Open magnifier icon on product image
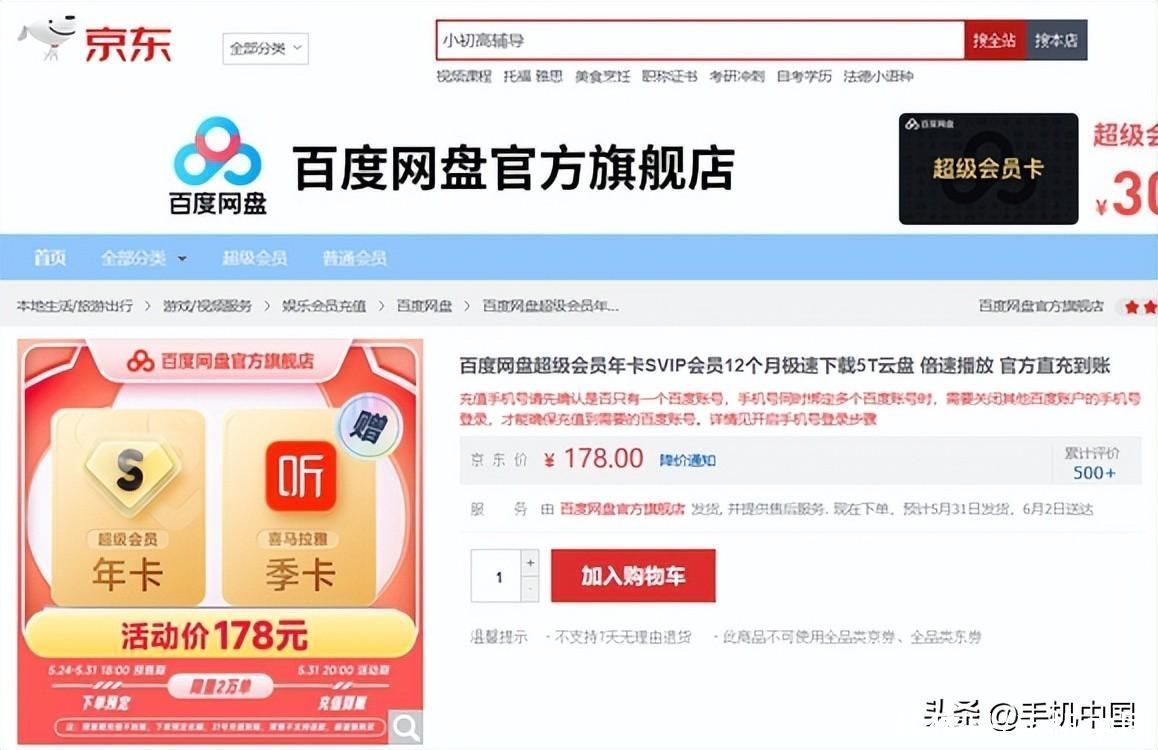Viewport: 1158px width, 750px height. click(405, 727)
